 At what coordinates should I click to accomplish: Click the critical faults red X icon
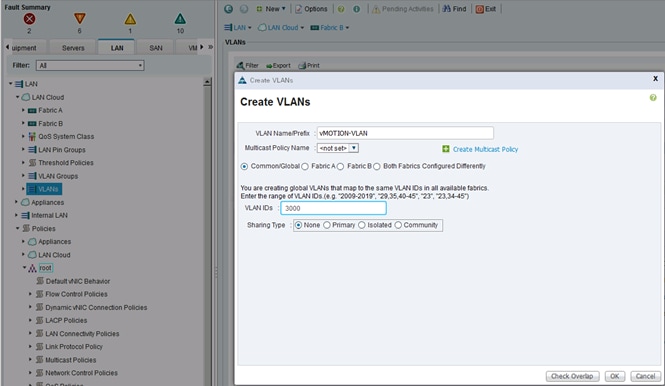[29, 19]
